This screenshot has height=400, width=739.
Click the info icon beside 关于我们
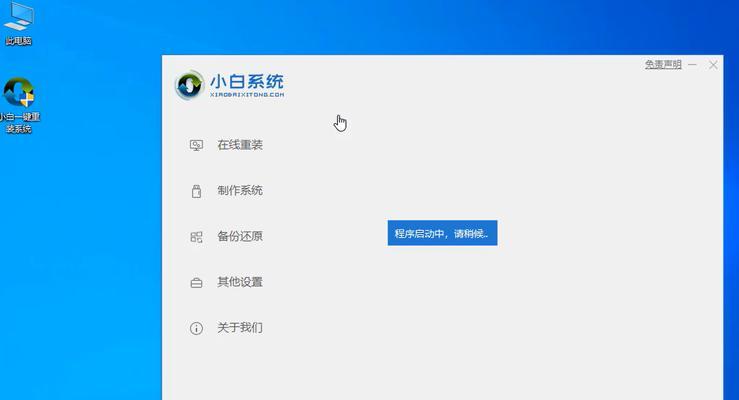pyautogui.click(x=196, y=328)
